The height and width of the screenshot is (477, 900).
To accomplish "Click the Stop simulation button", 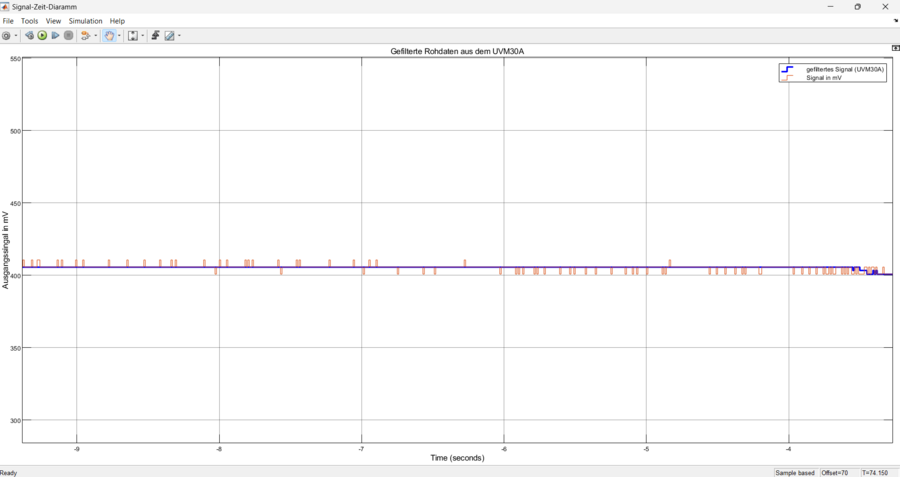I will coord(68,36).
